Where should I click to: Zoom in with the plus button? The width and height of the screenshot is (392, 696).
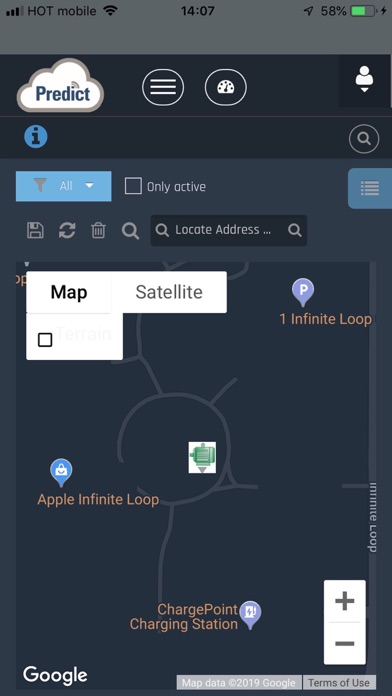(x=344, y=601)
